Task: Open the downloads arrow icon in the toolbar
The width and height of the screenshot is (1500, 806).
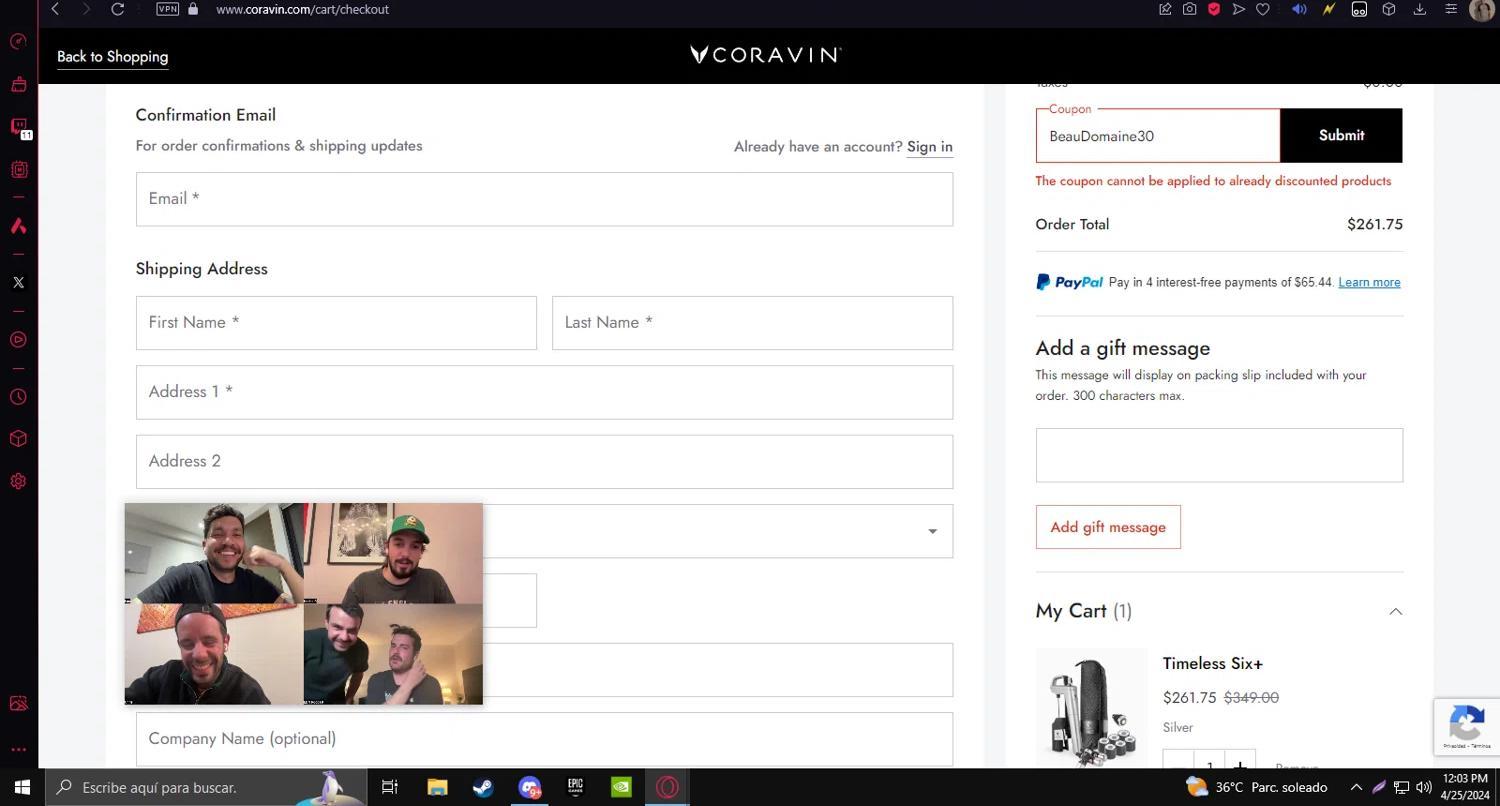Action: point(1419,9)
